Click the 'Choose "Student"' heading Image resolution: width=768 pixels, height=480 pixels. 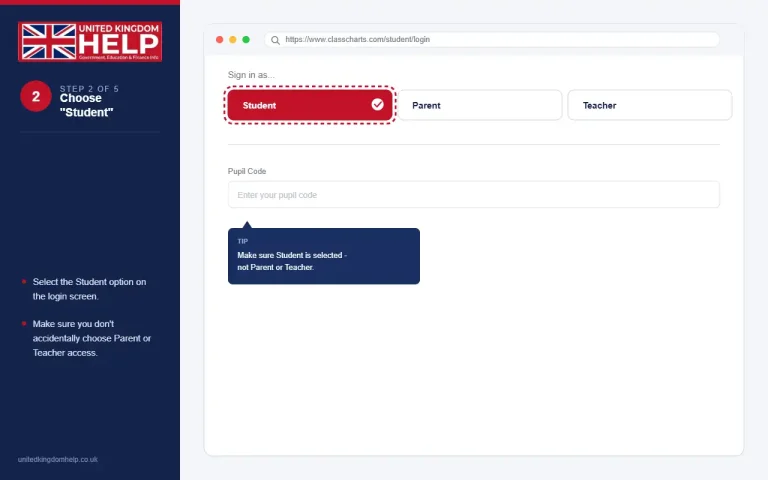coord(86,105)
